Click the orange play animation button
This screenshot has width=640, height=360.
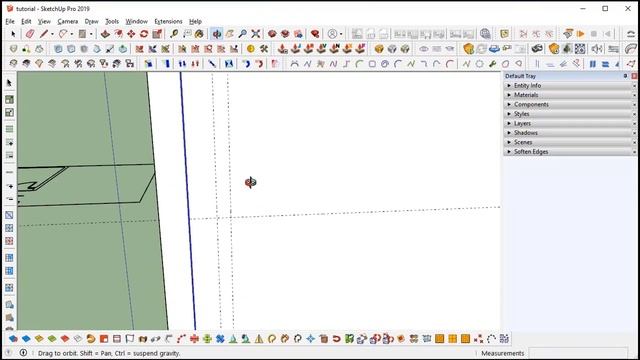click(580, 34)
